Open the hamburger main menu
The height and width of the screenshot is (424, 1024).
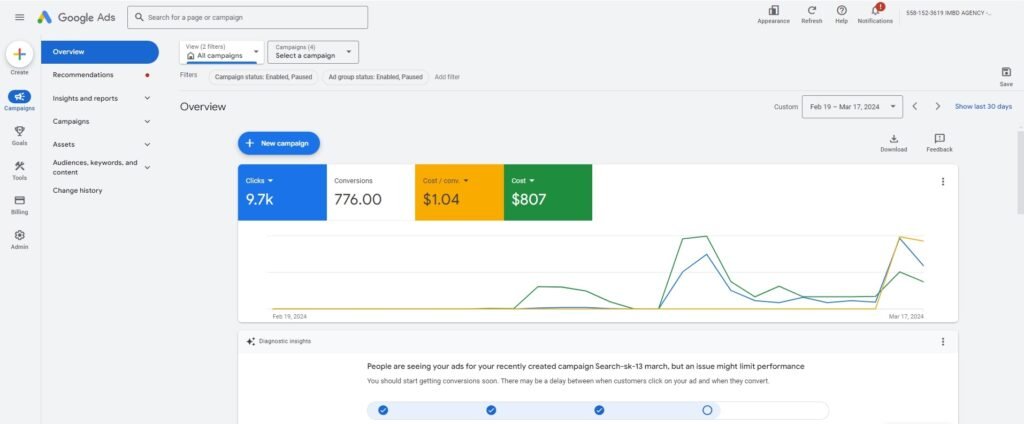pyautogui.click(x=20, y=18)
